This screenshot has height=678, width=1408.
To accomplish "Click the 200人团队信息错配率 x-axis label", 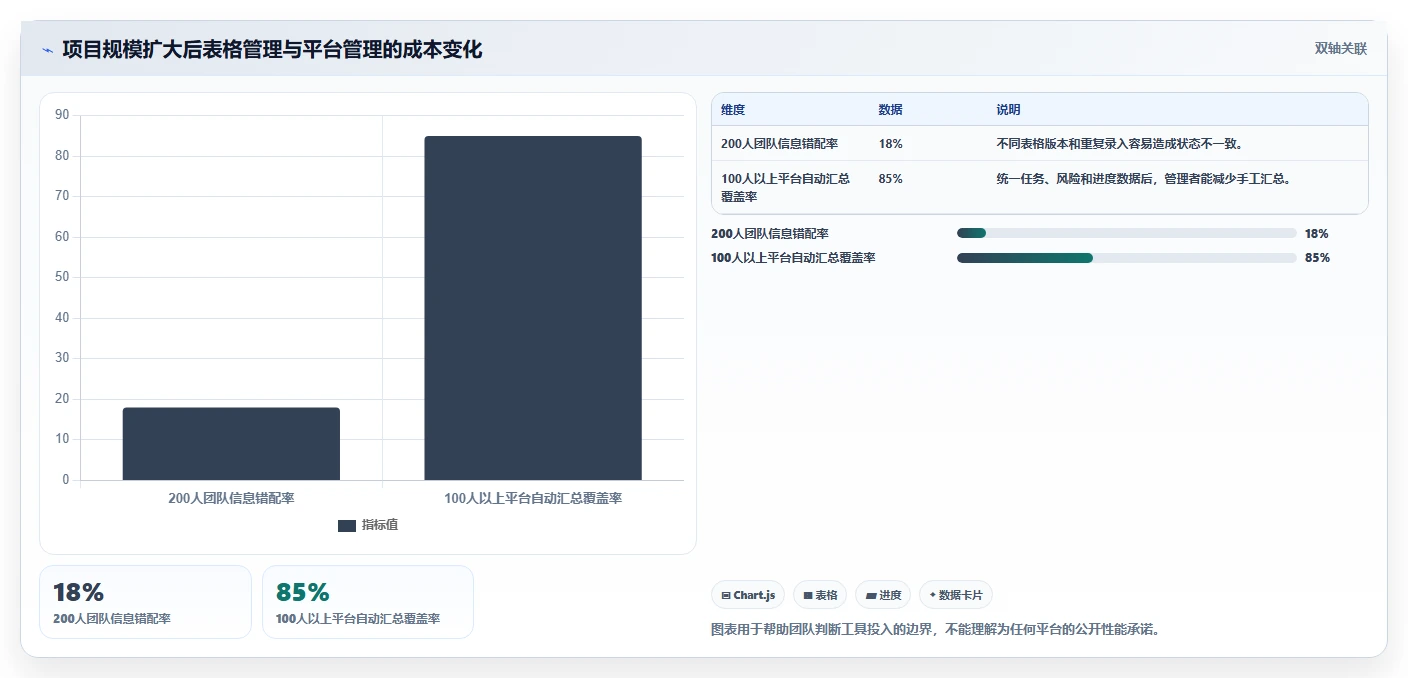I will pyautogui.click(x=231, y=498).
